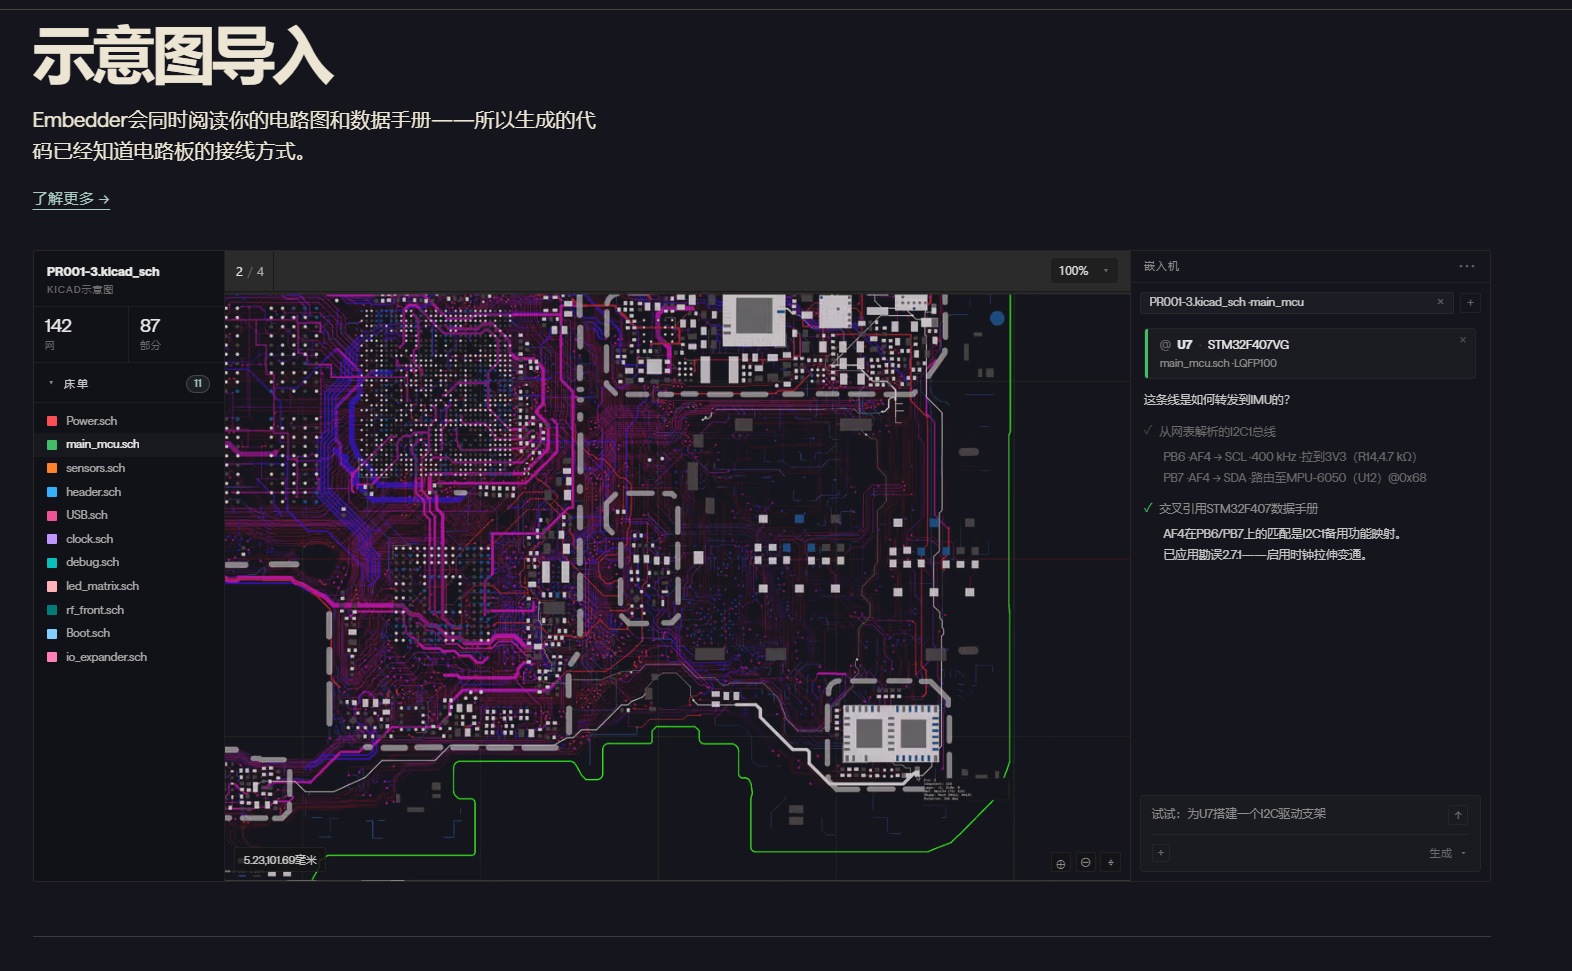This screenshot has height=971, width=1572.
Task: Click the checkmark next to 从网表解析的I2C1总线
Action: tap(1148, 431)
